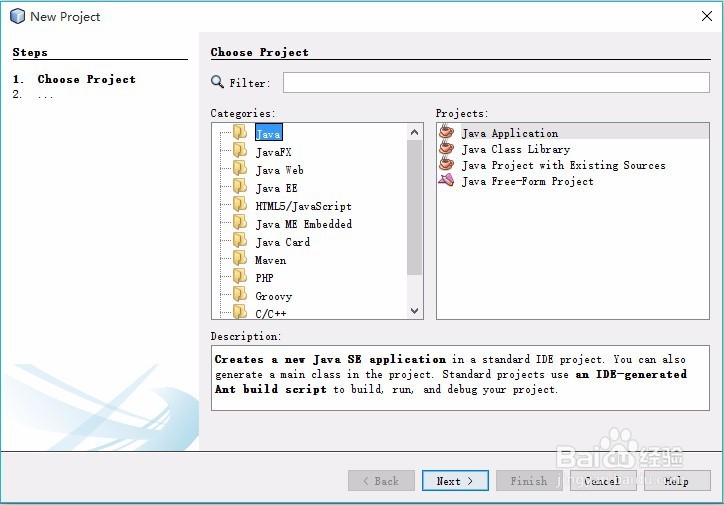Choose the Java Application project type
This screenshot has width=724, height=505.
point(510,133)
